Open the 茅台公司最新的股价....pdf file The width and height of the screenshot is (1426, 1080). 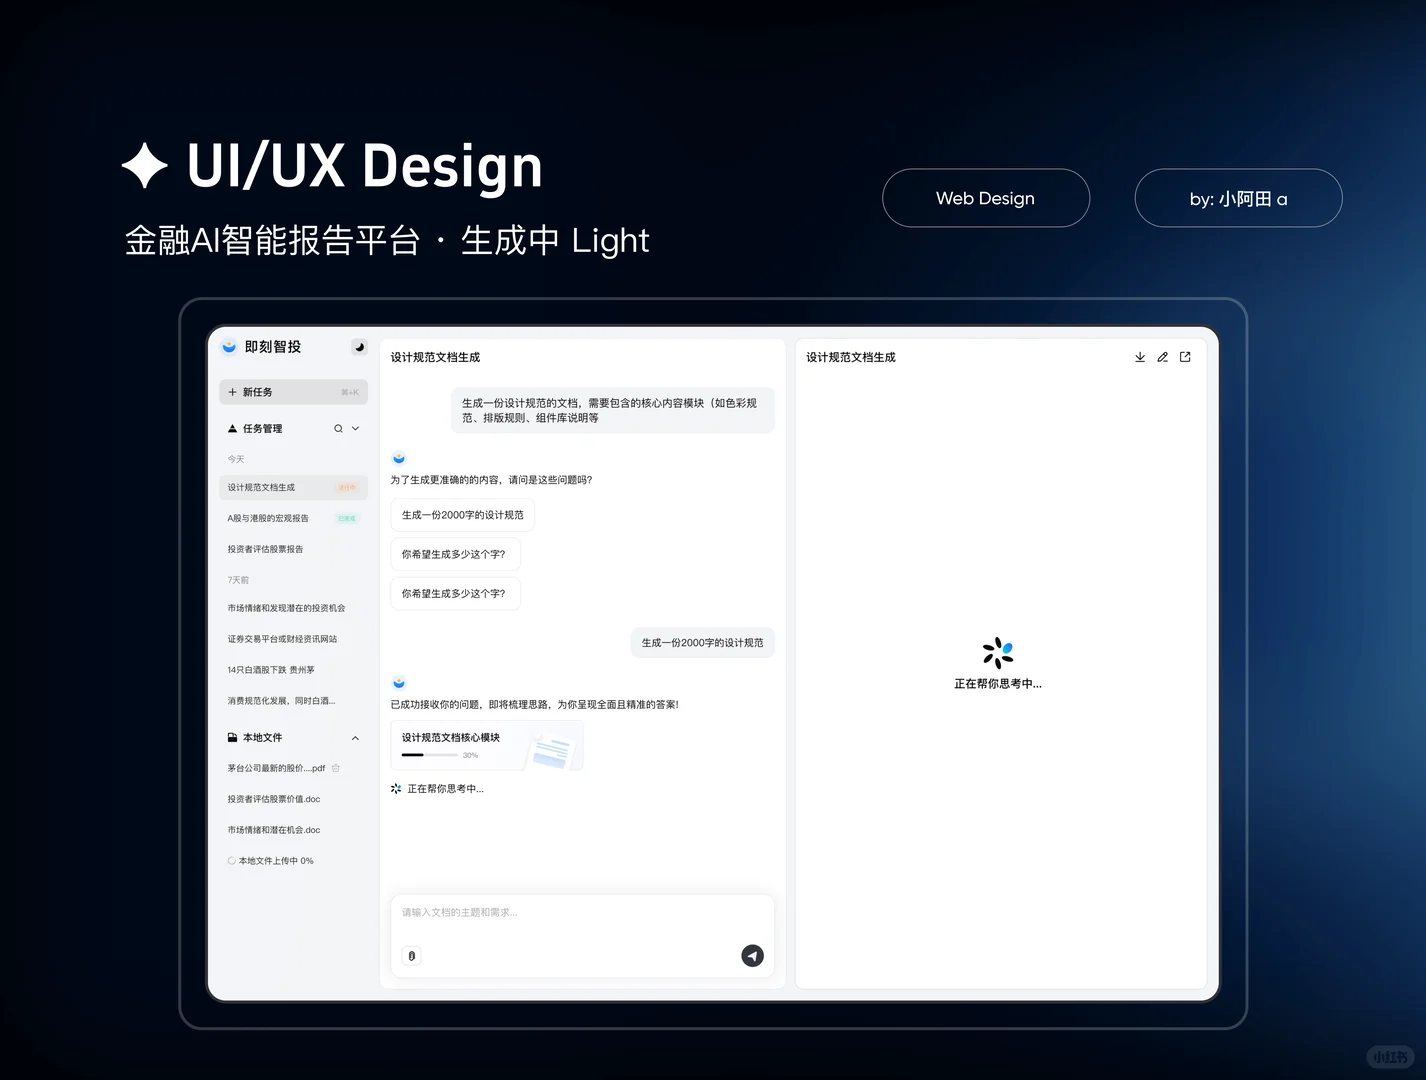click(276, 768)
